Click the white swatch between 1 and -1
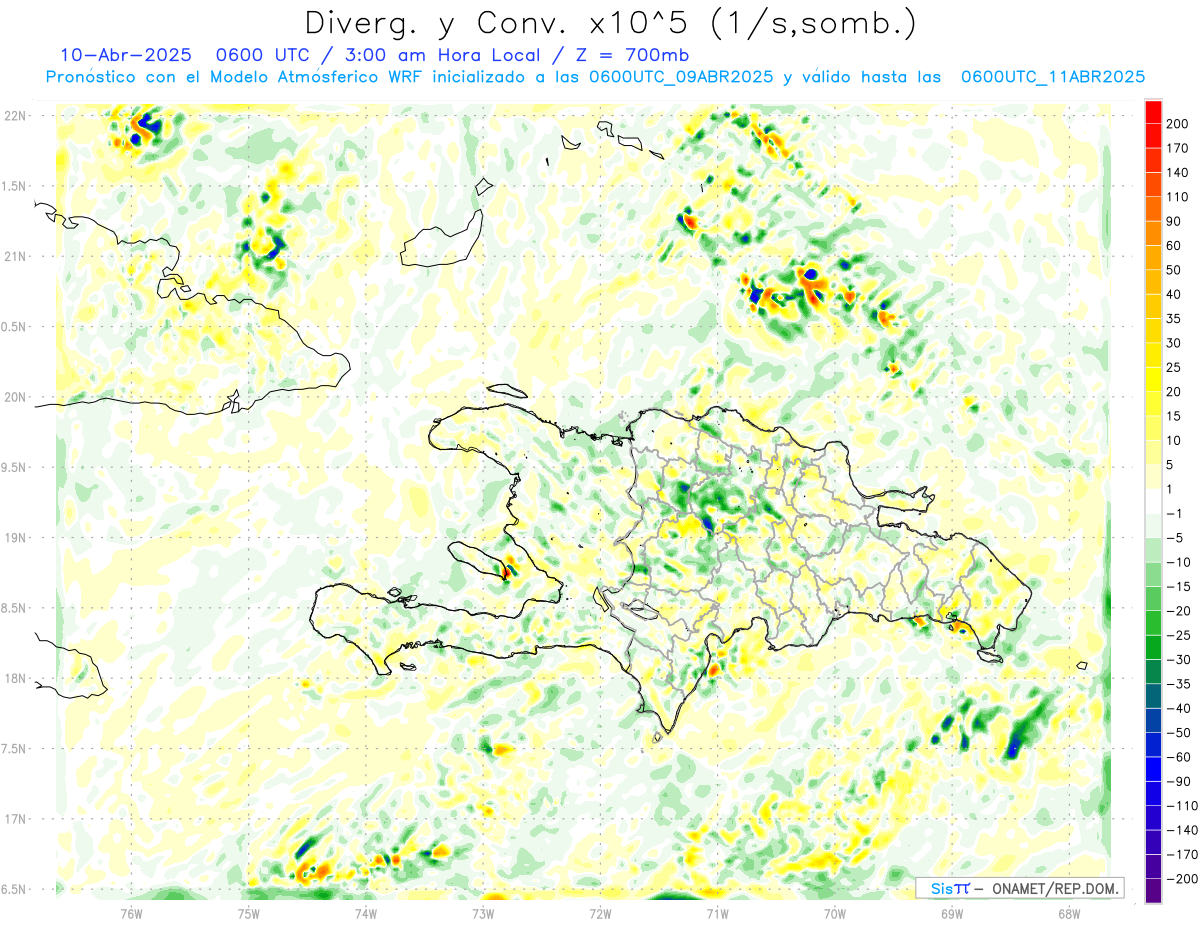The width and height of the screenshot is (1200, 927). coord(1153,501)
